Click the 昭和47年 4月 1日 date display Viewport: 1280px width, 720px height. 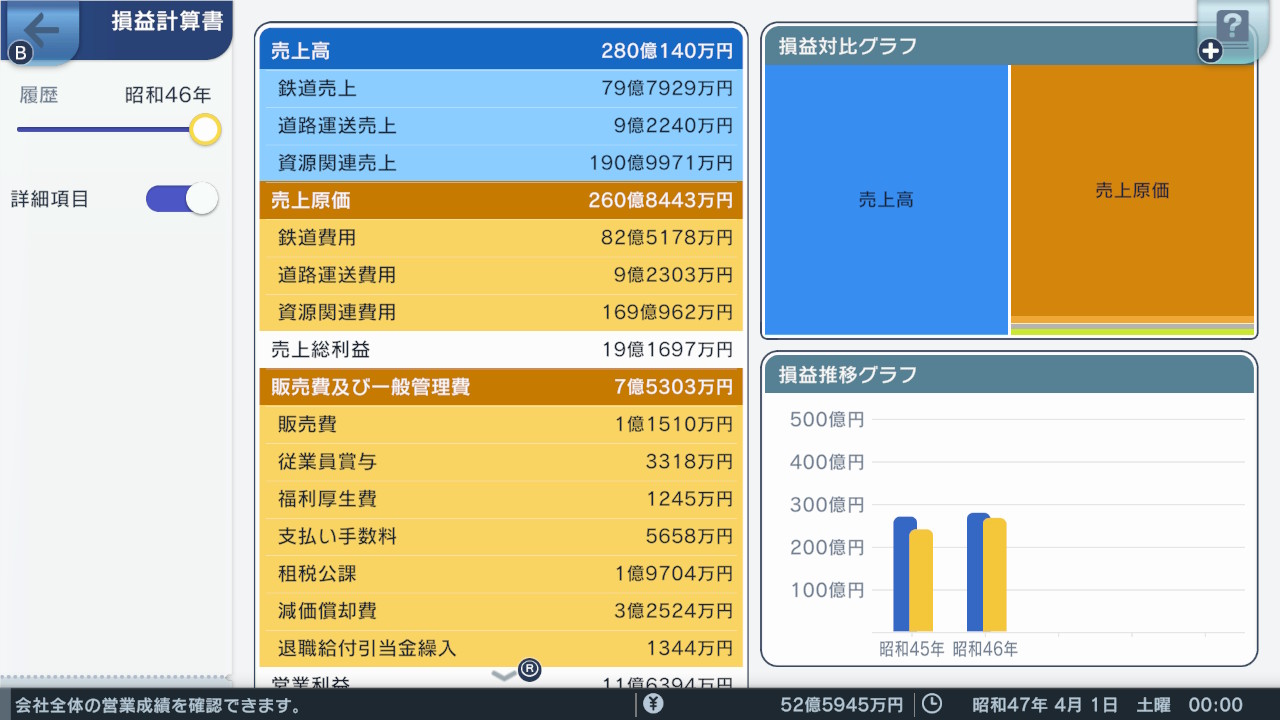tap(1045, 705)
